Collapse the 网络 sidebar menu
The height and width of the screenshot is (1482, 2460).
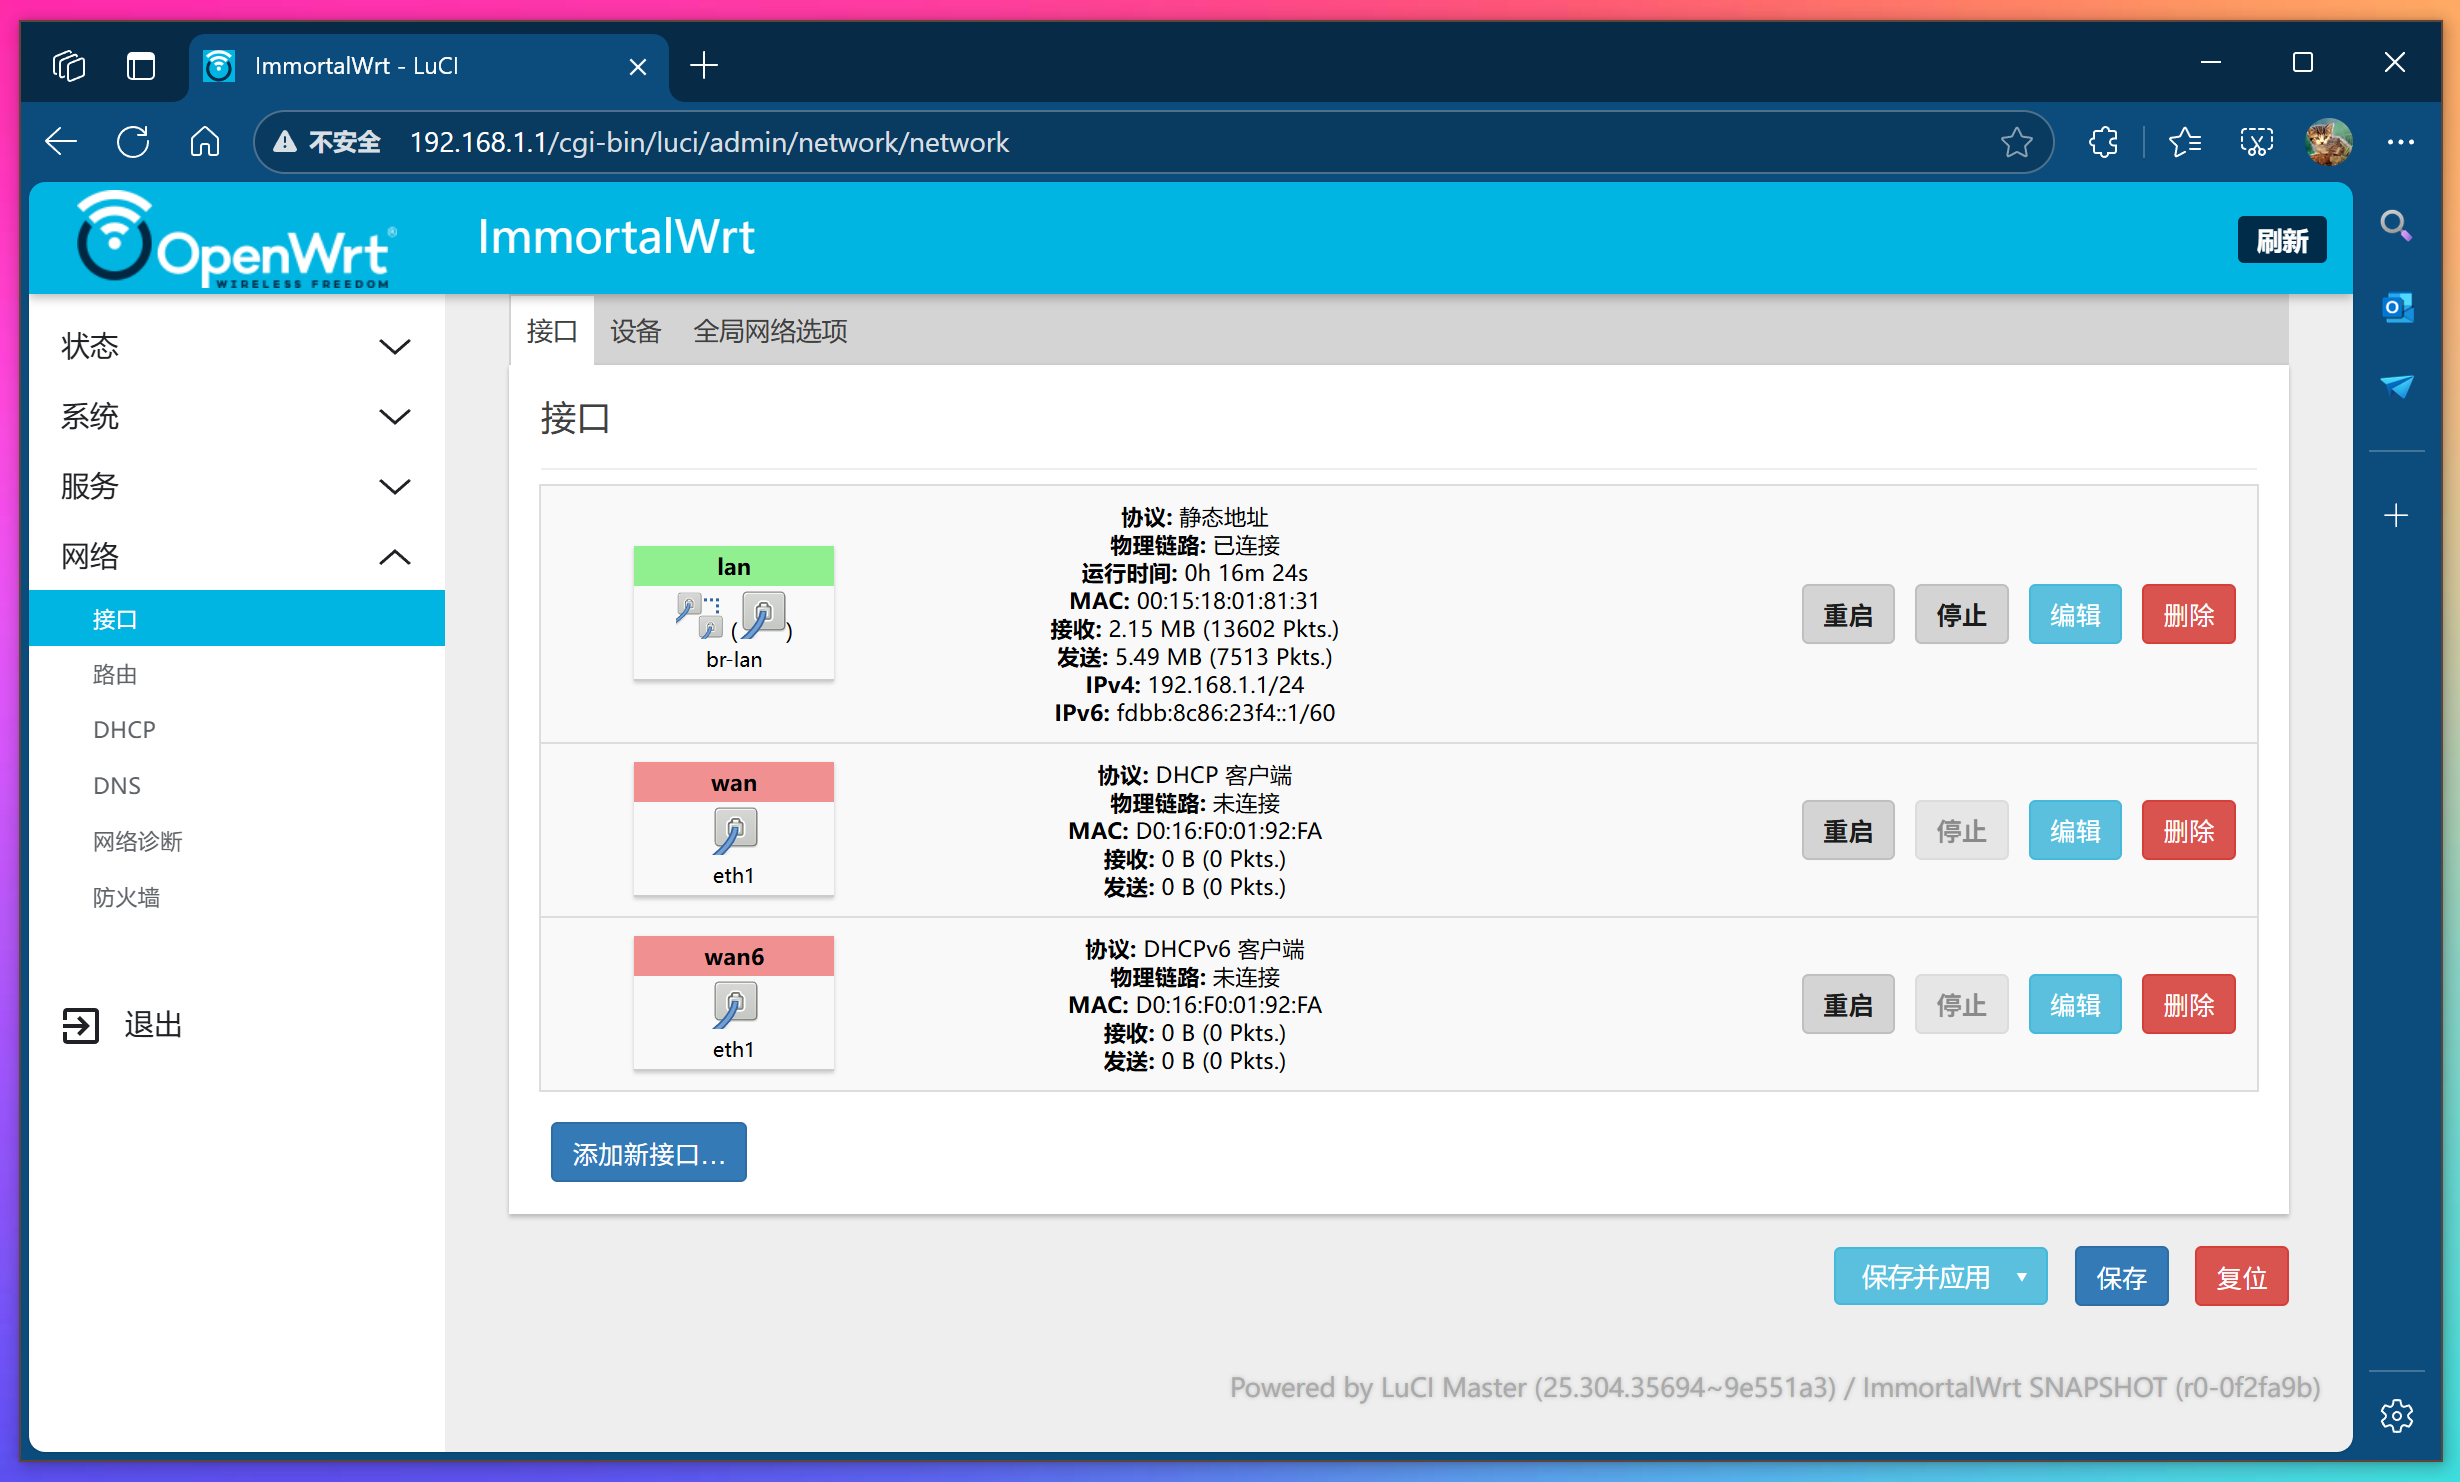(394, 557)
